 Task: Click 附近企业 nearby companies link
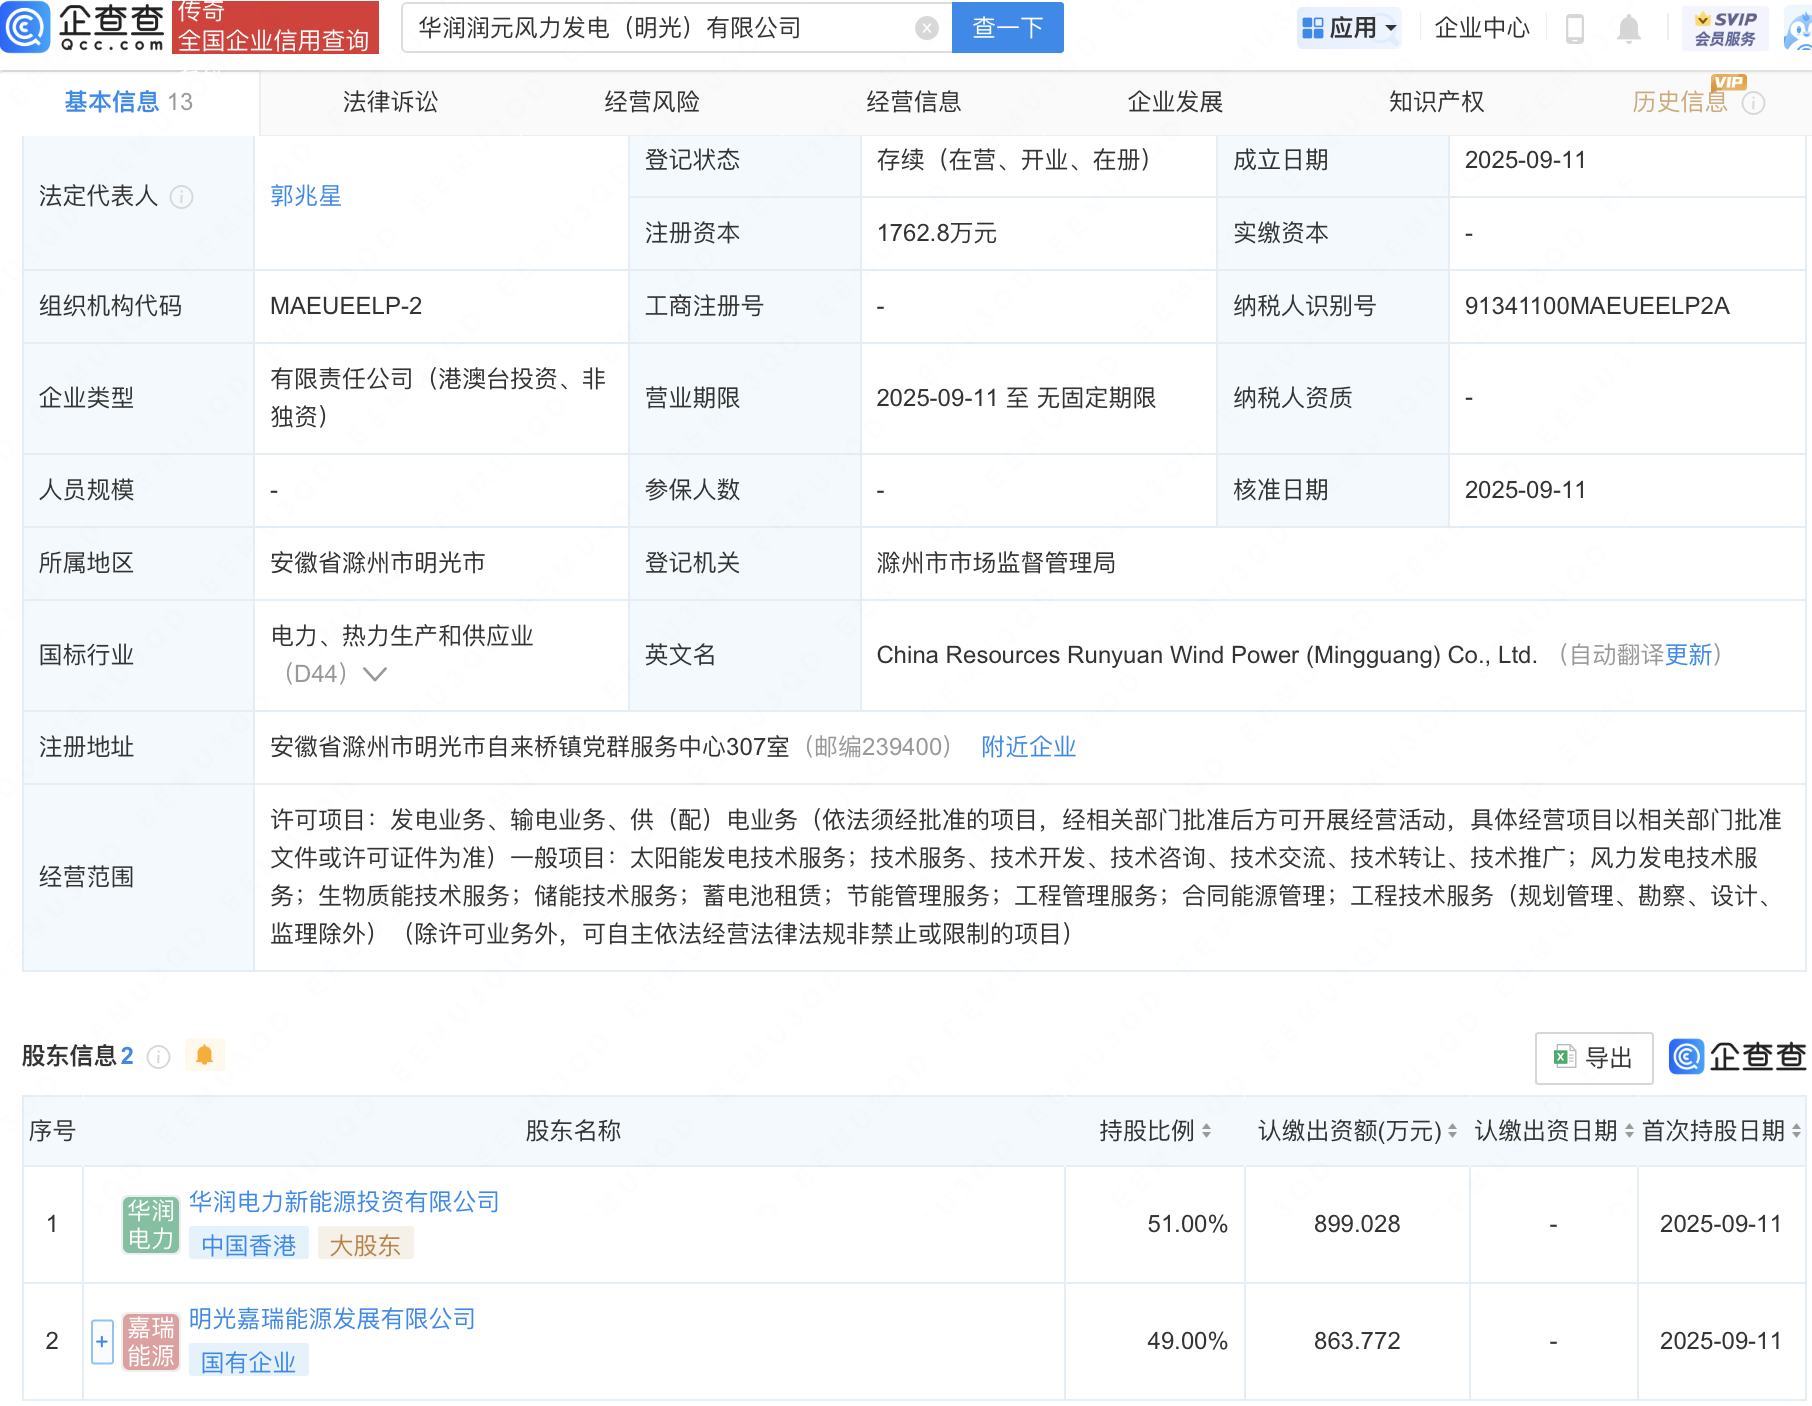click(1028, 747)
